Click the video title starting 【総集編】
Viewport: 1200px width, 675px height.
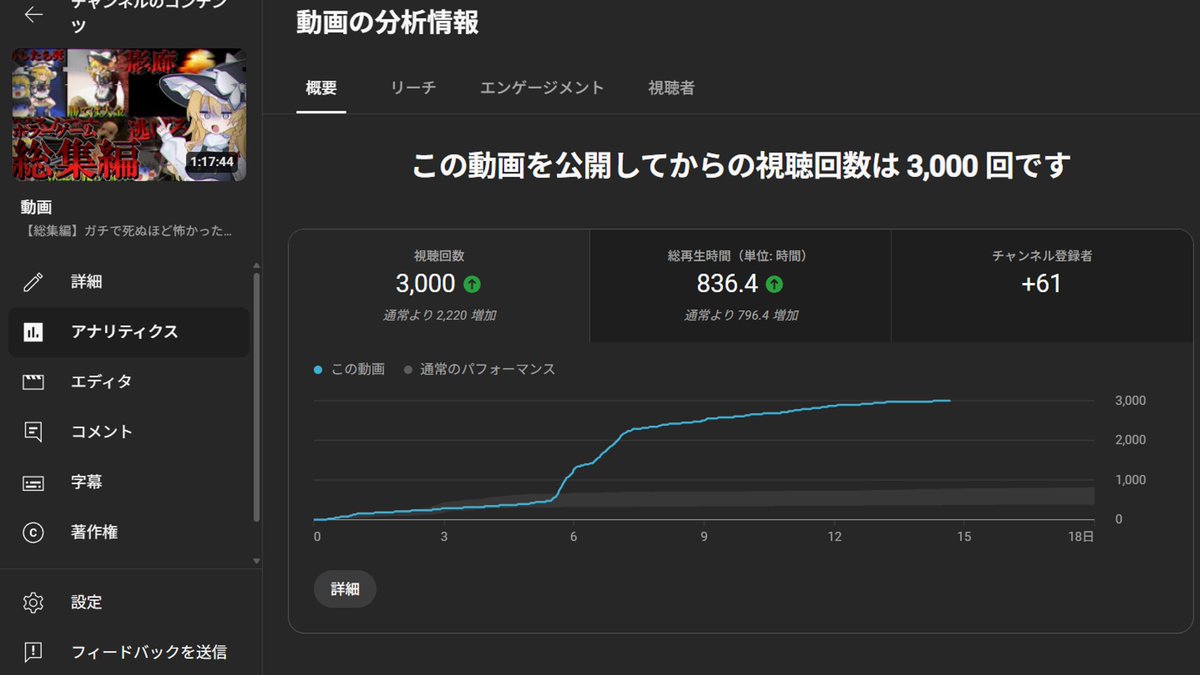click(x=126, y=231)
